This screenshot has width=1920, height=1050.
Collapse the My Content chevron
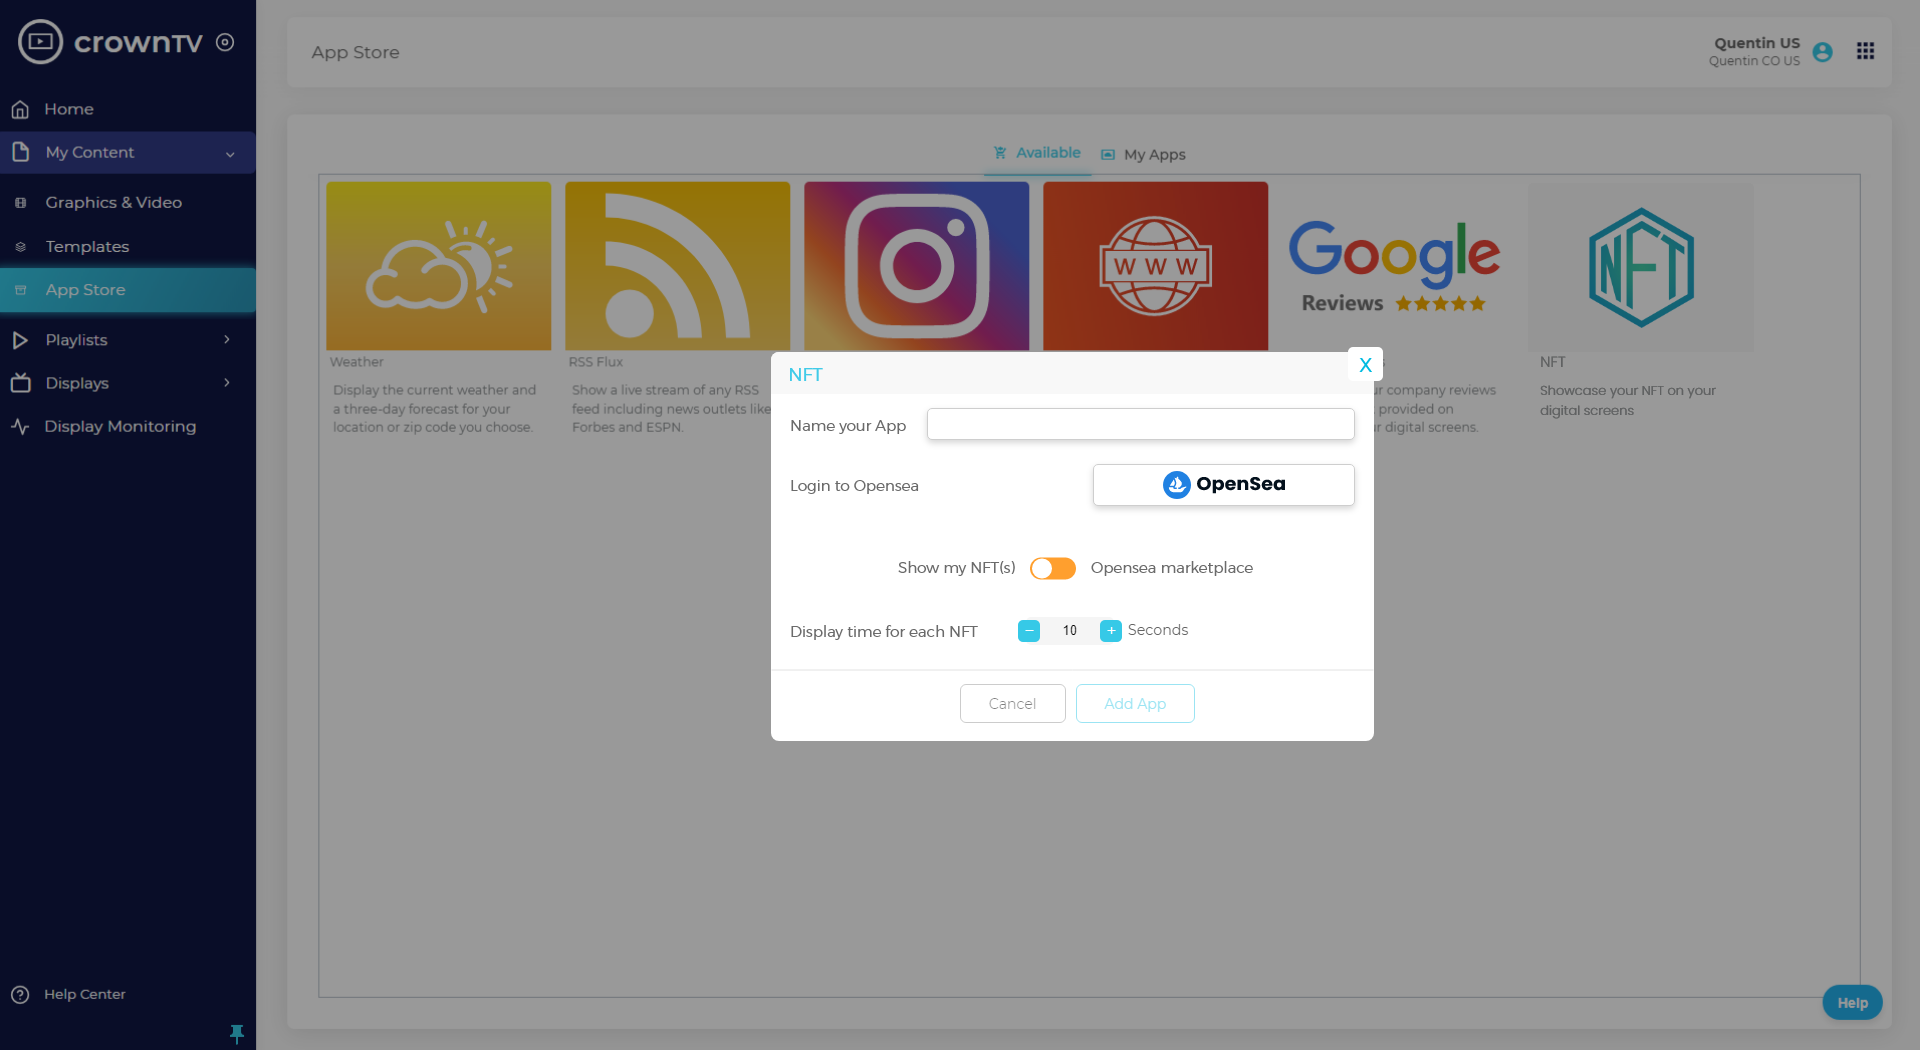pyautogui.click(x=230, y=154)
